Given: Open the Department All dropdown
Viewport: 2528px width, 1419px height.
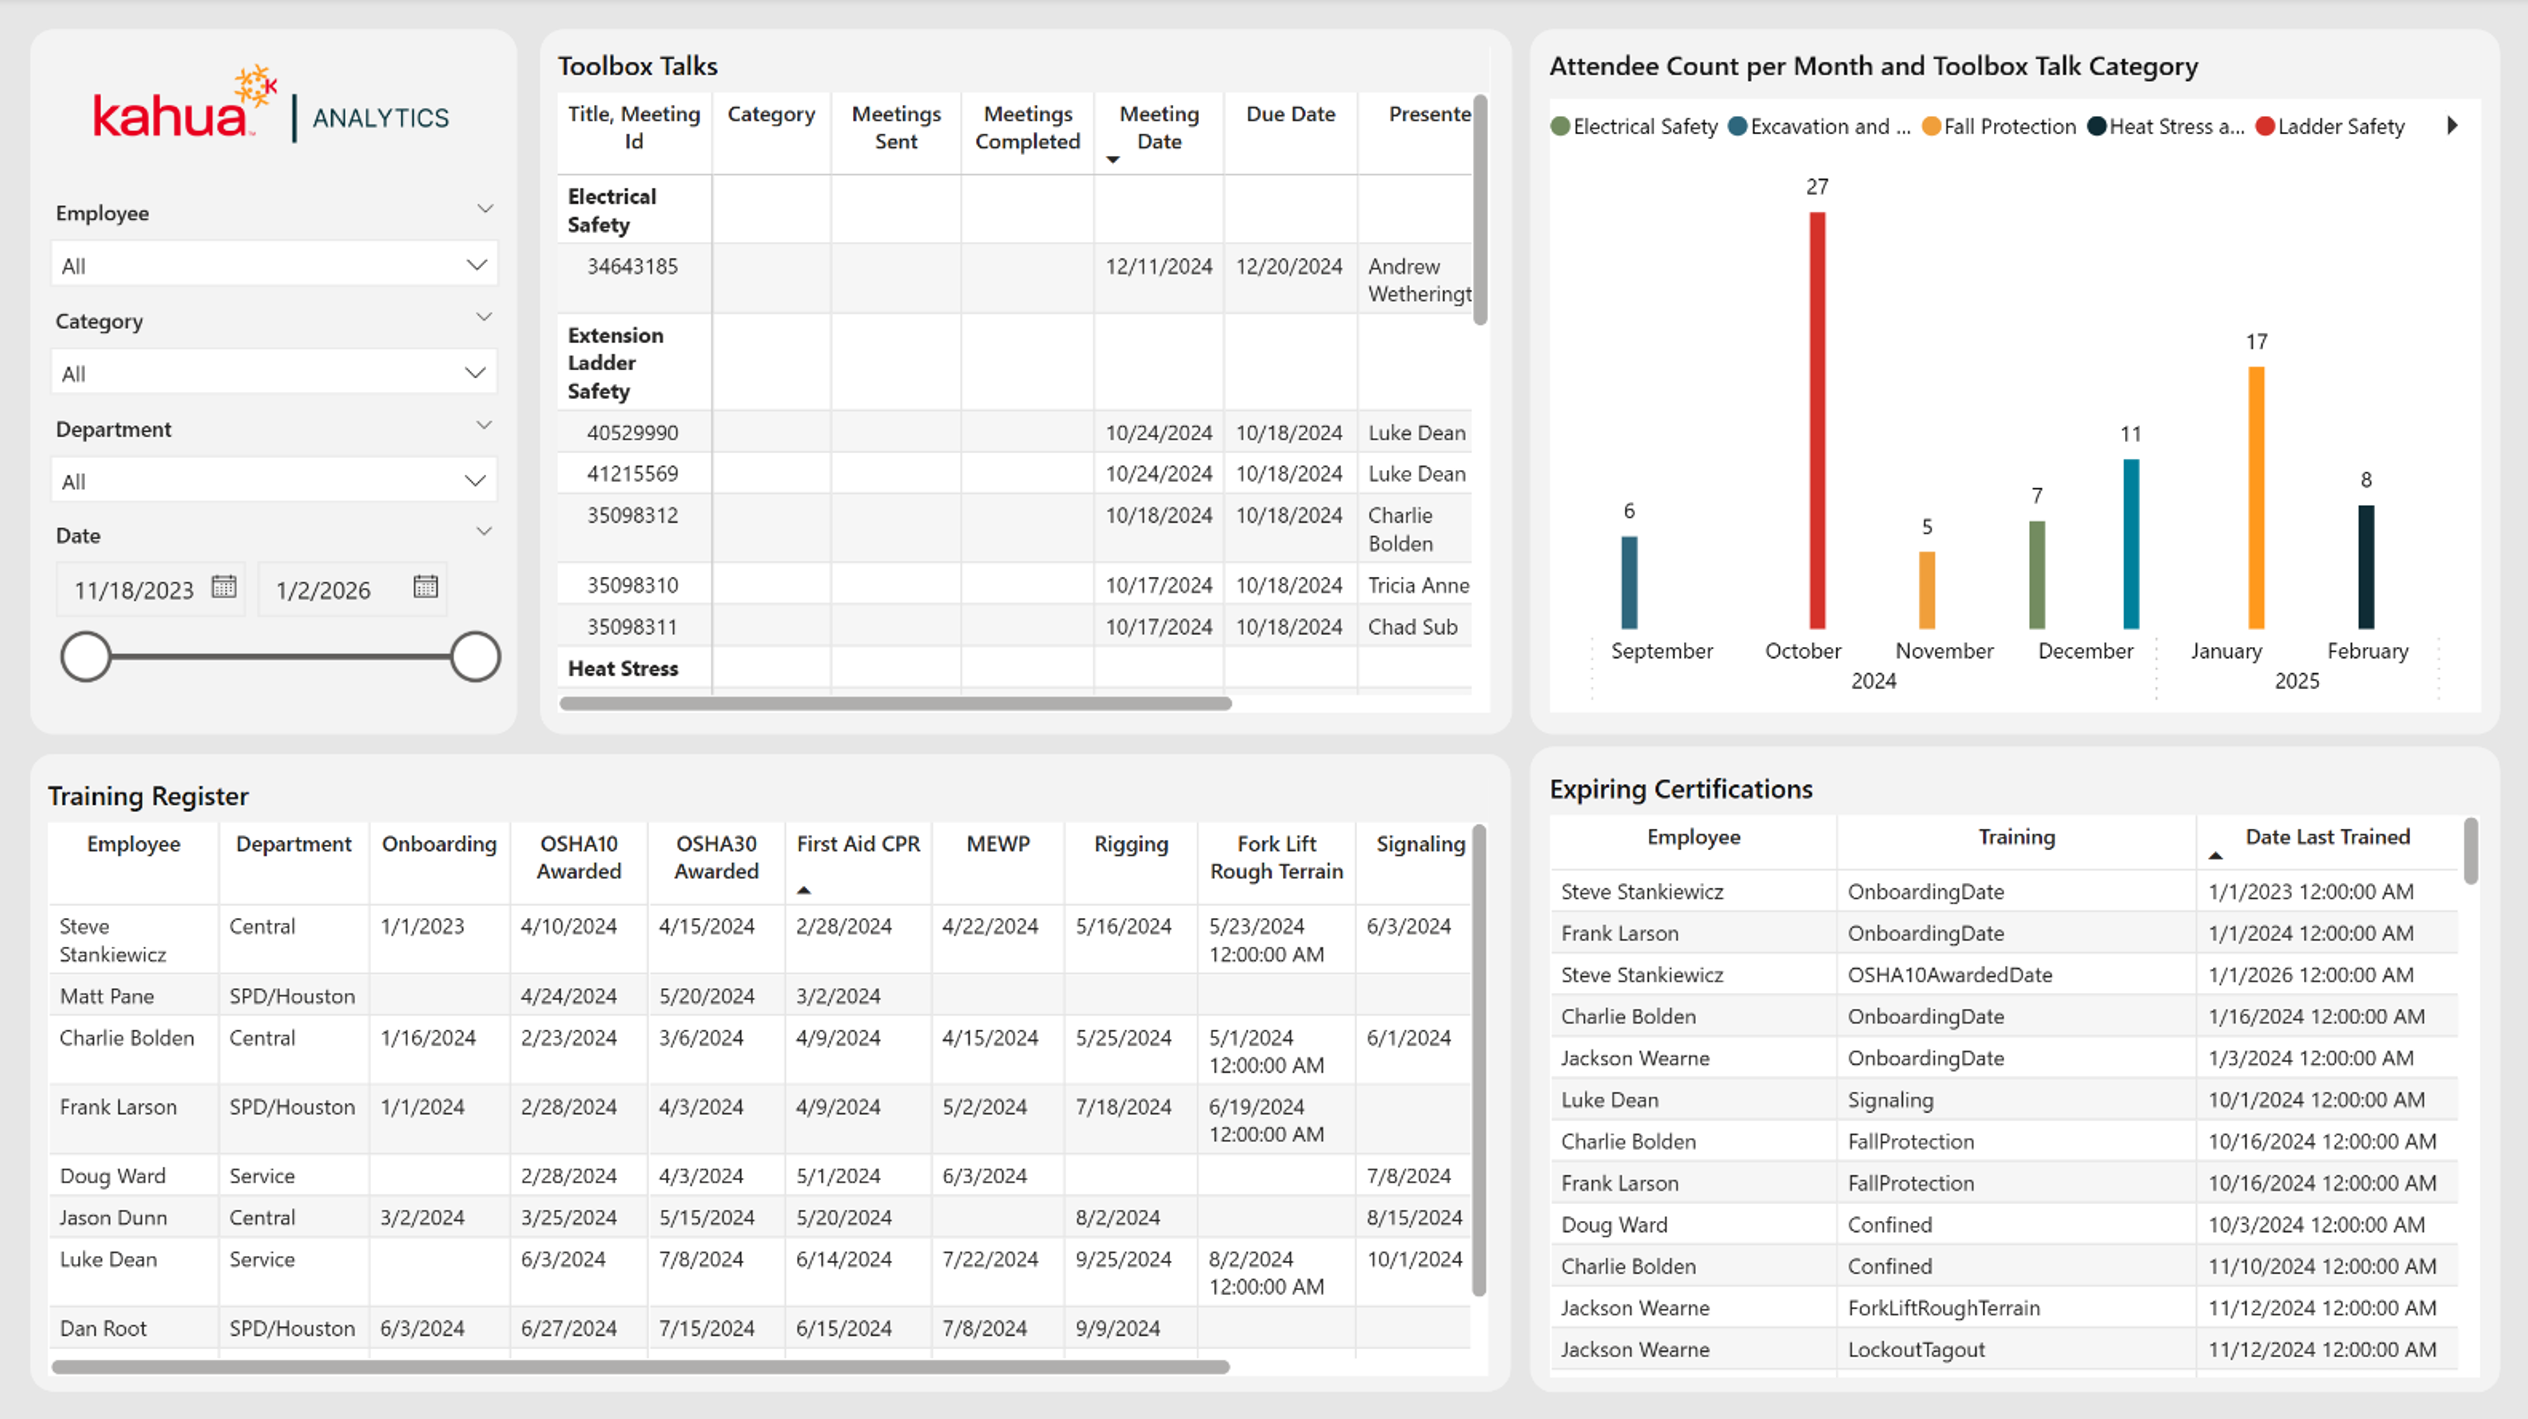Looking at the screenshot, I should pos(273,481).
